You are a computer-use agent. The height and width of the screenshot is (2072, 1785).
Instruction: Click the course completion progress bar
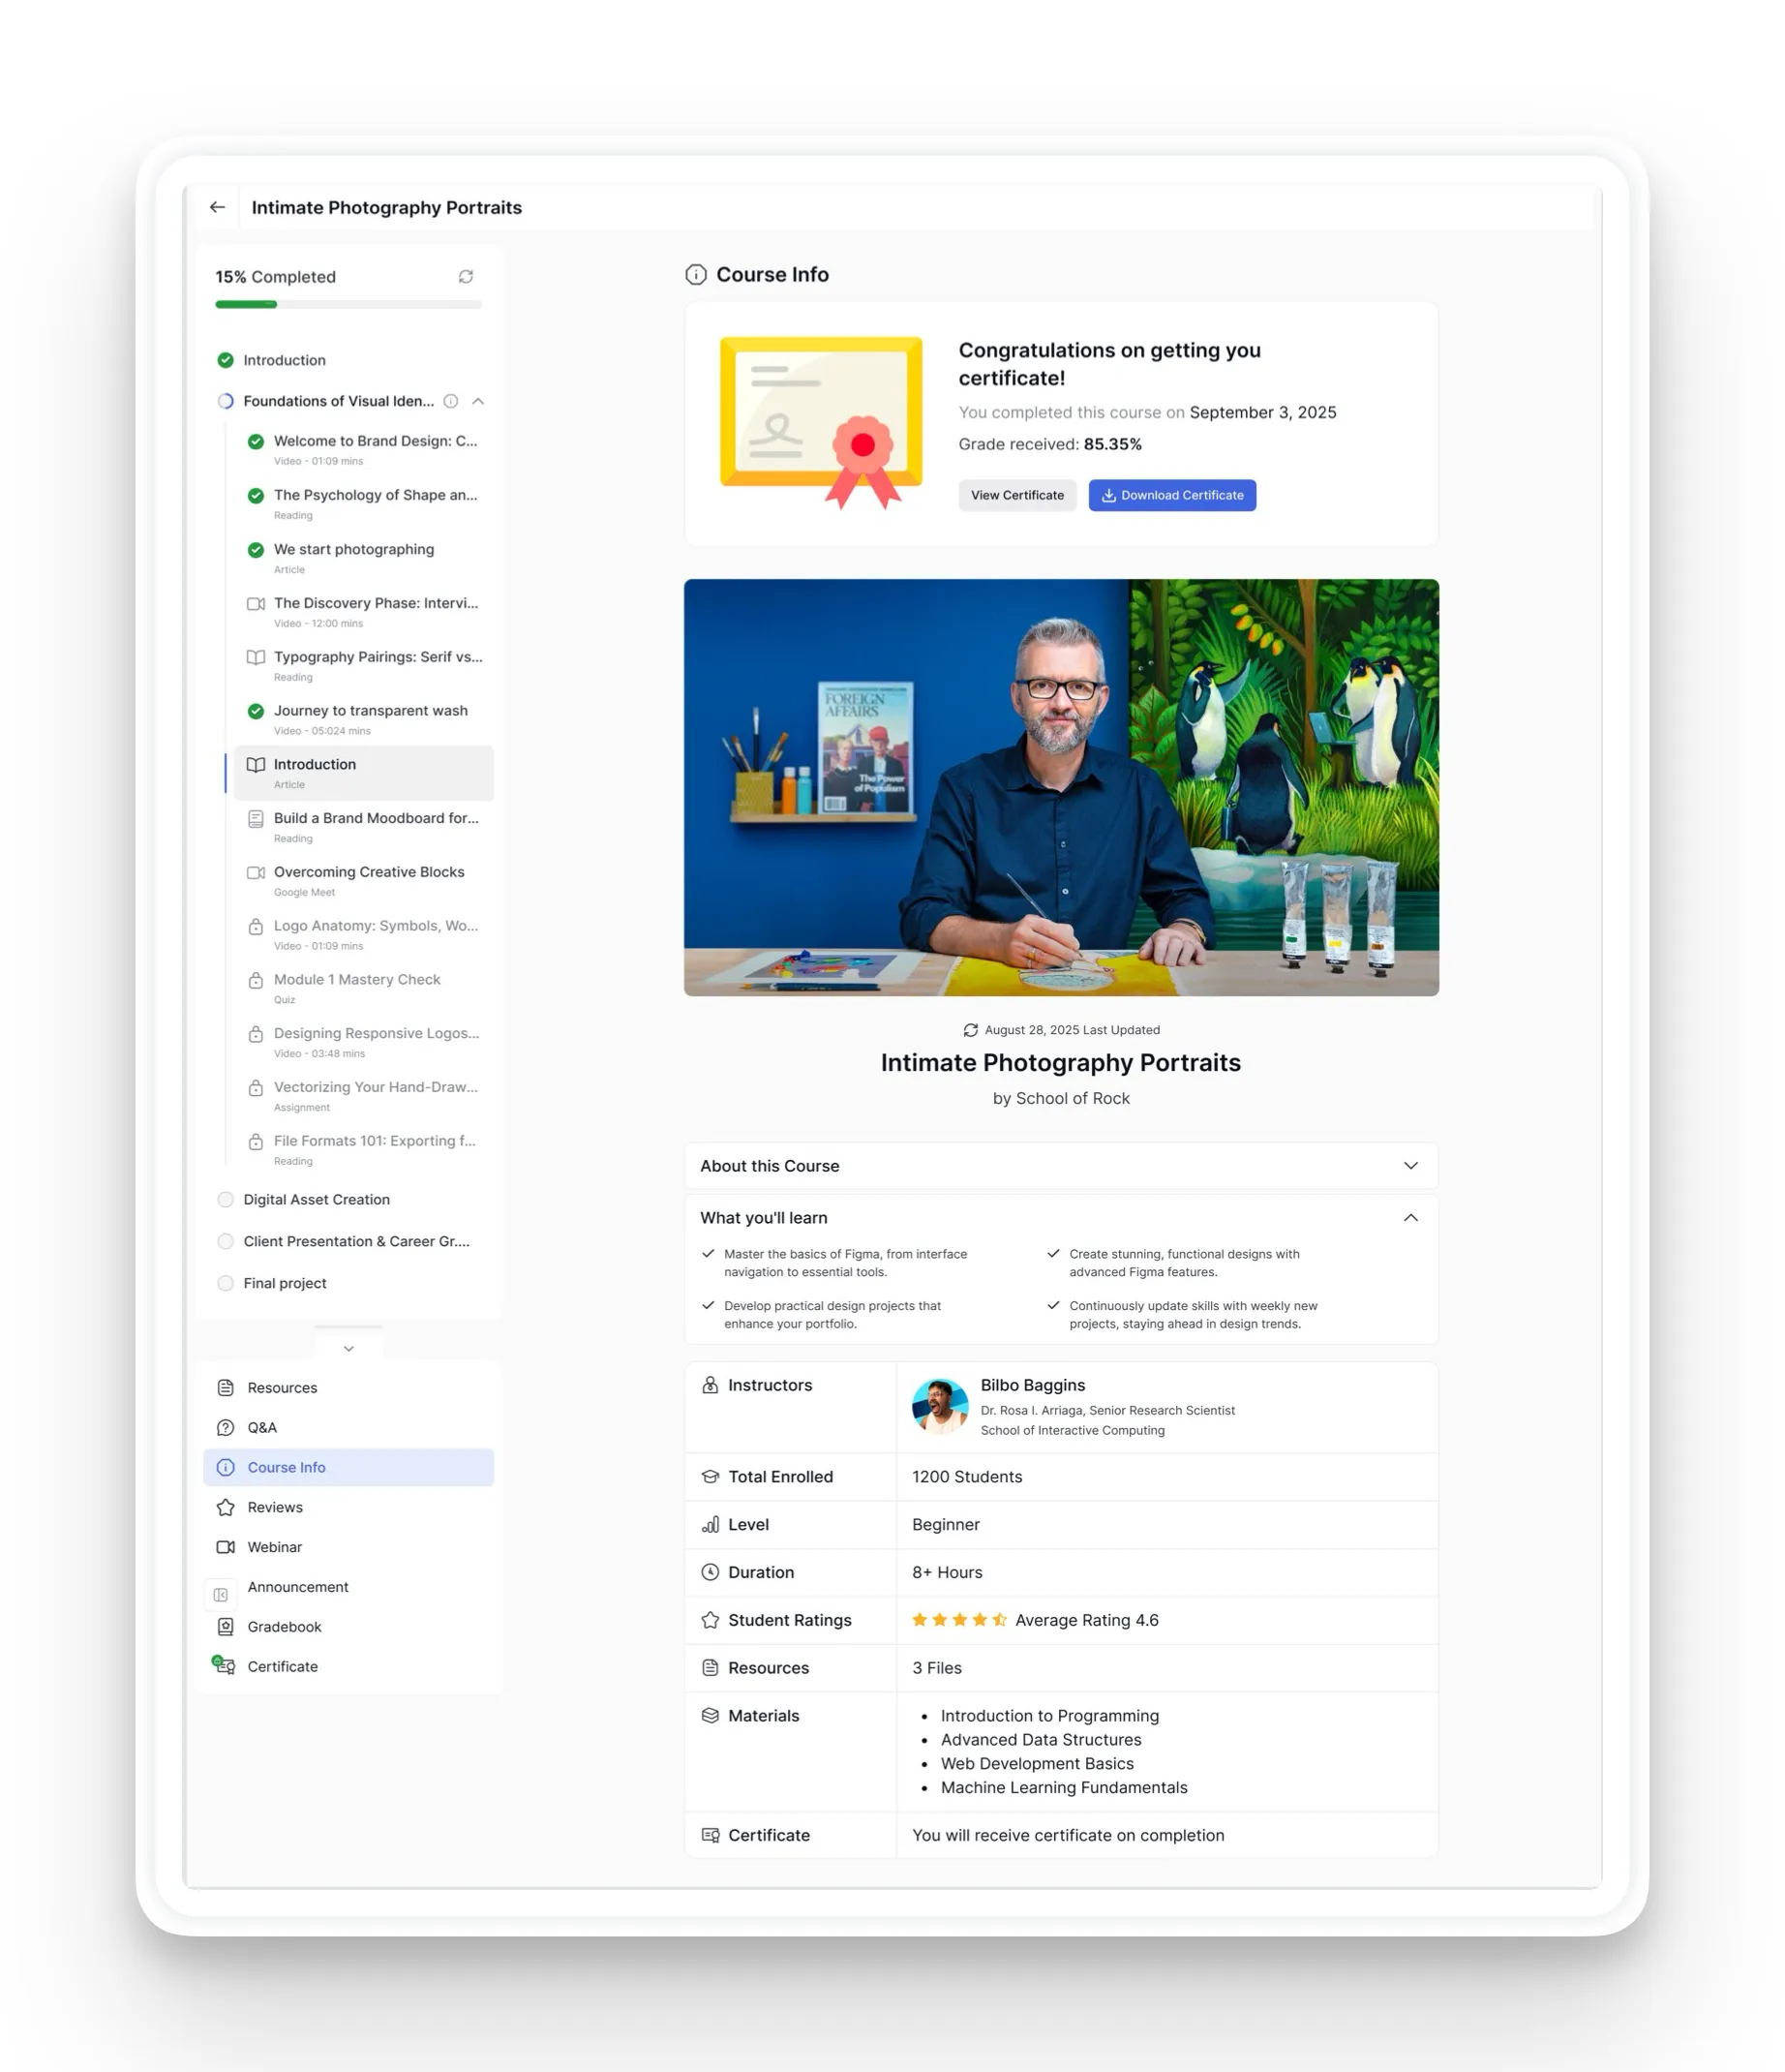348,304
